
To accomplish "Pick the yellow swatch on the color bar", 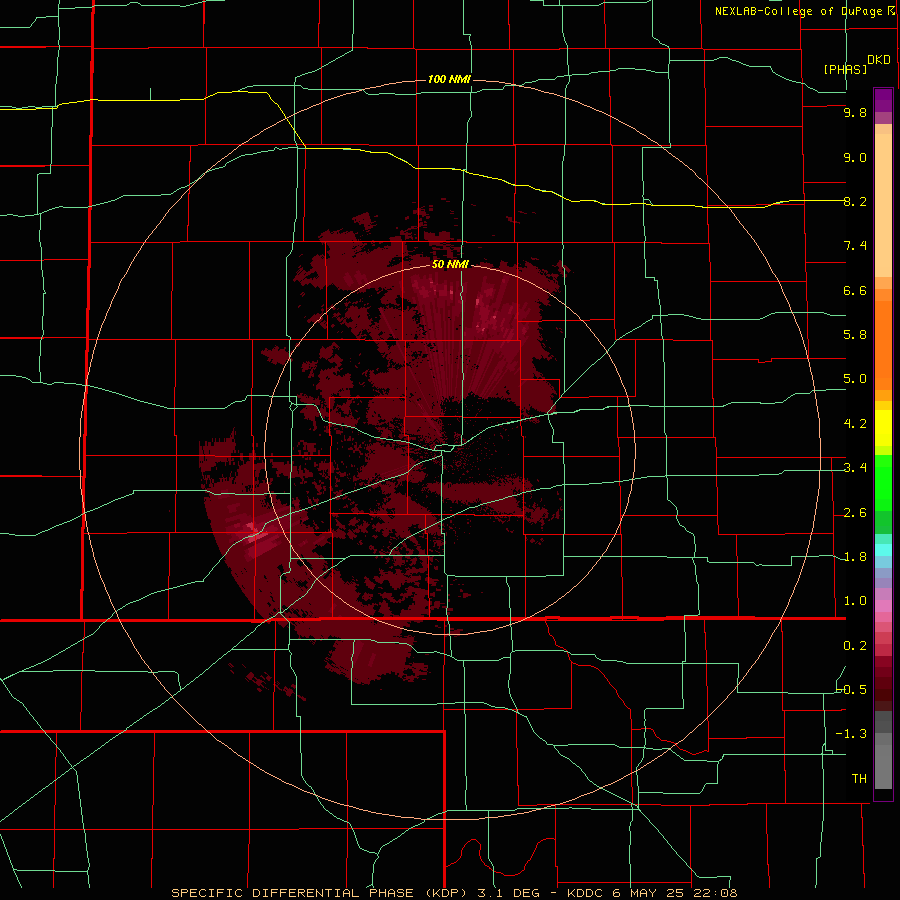I will pyautogui.click(x=883, y=428).
